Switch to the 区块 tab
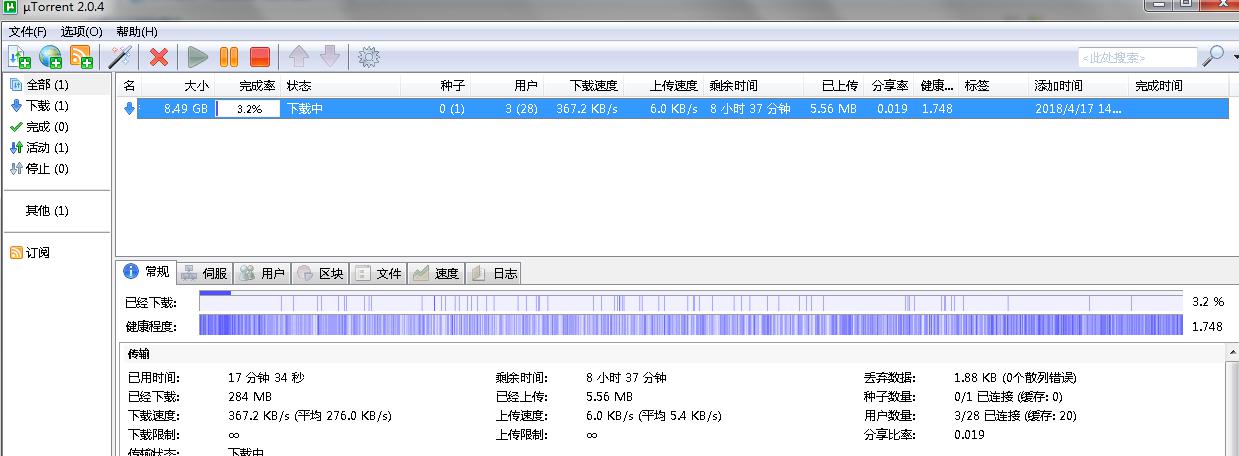The image size is (1239, 456). [320, 273]
